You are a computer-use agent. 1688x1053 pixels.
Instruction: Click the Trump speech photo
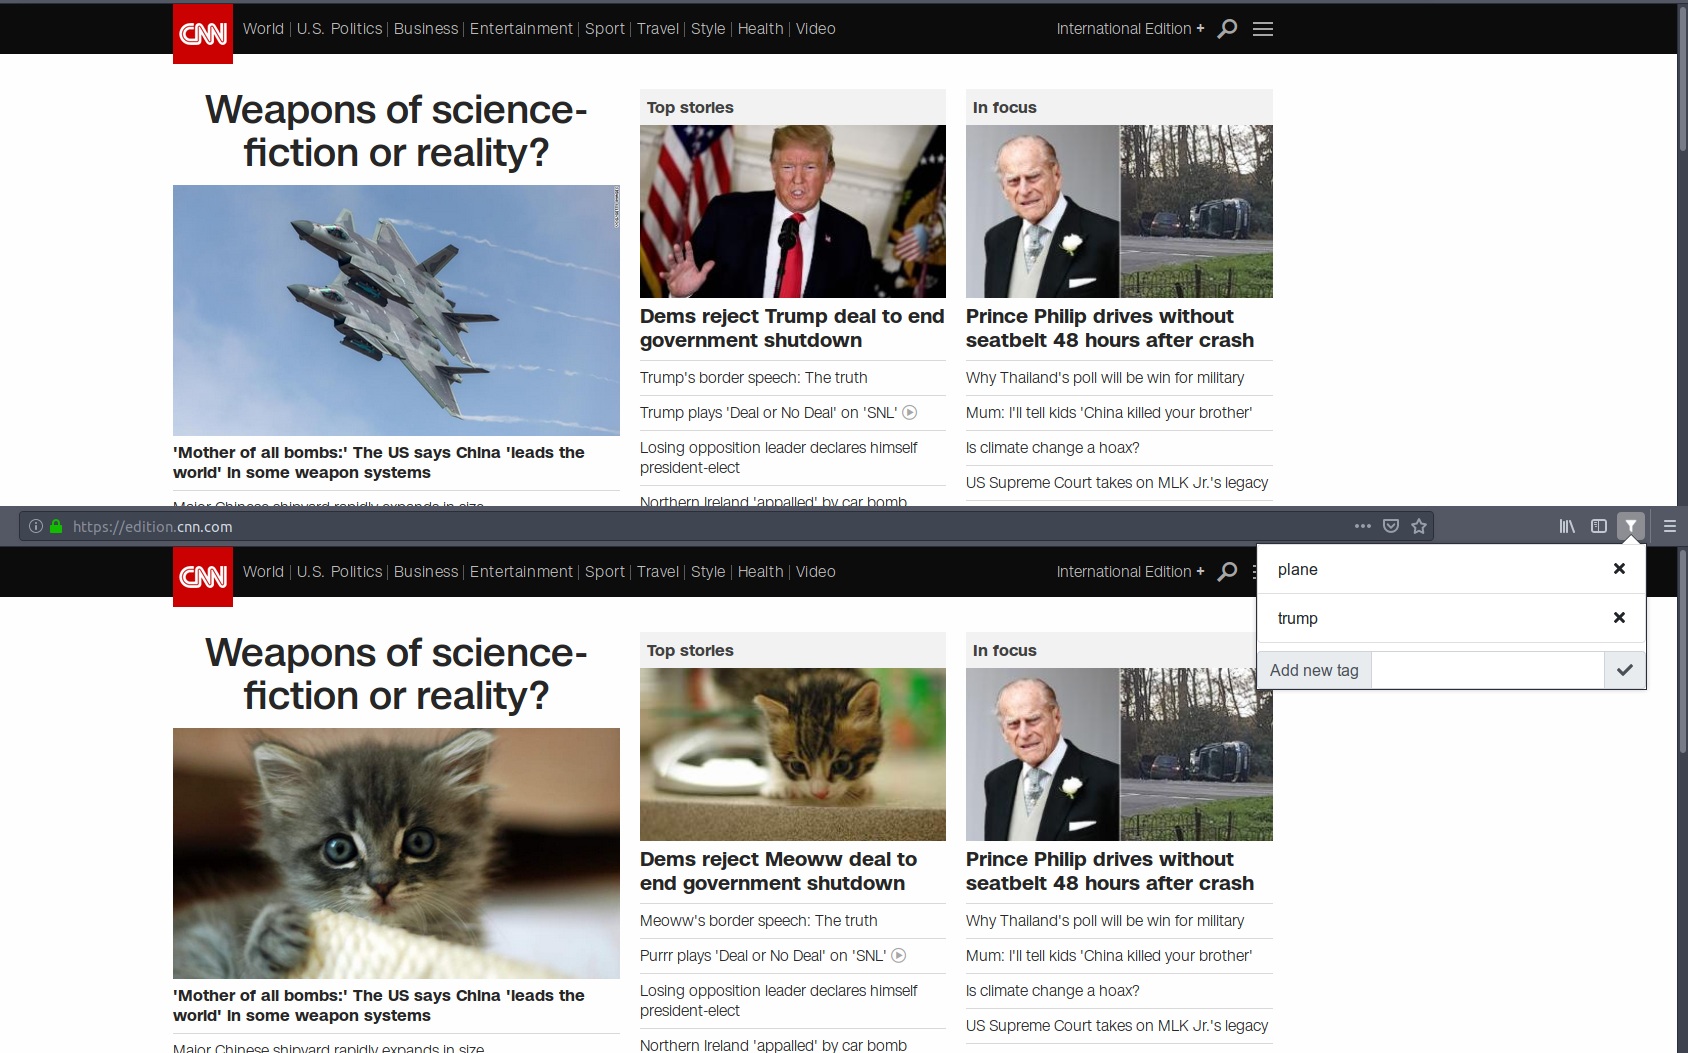click(x=793, y=211)
